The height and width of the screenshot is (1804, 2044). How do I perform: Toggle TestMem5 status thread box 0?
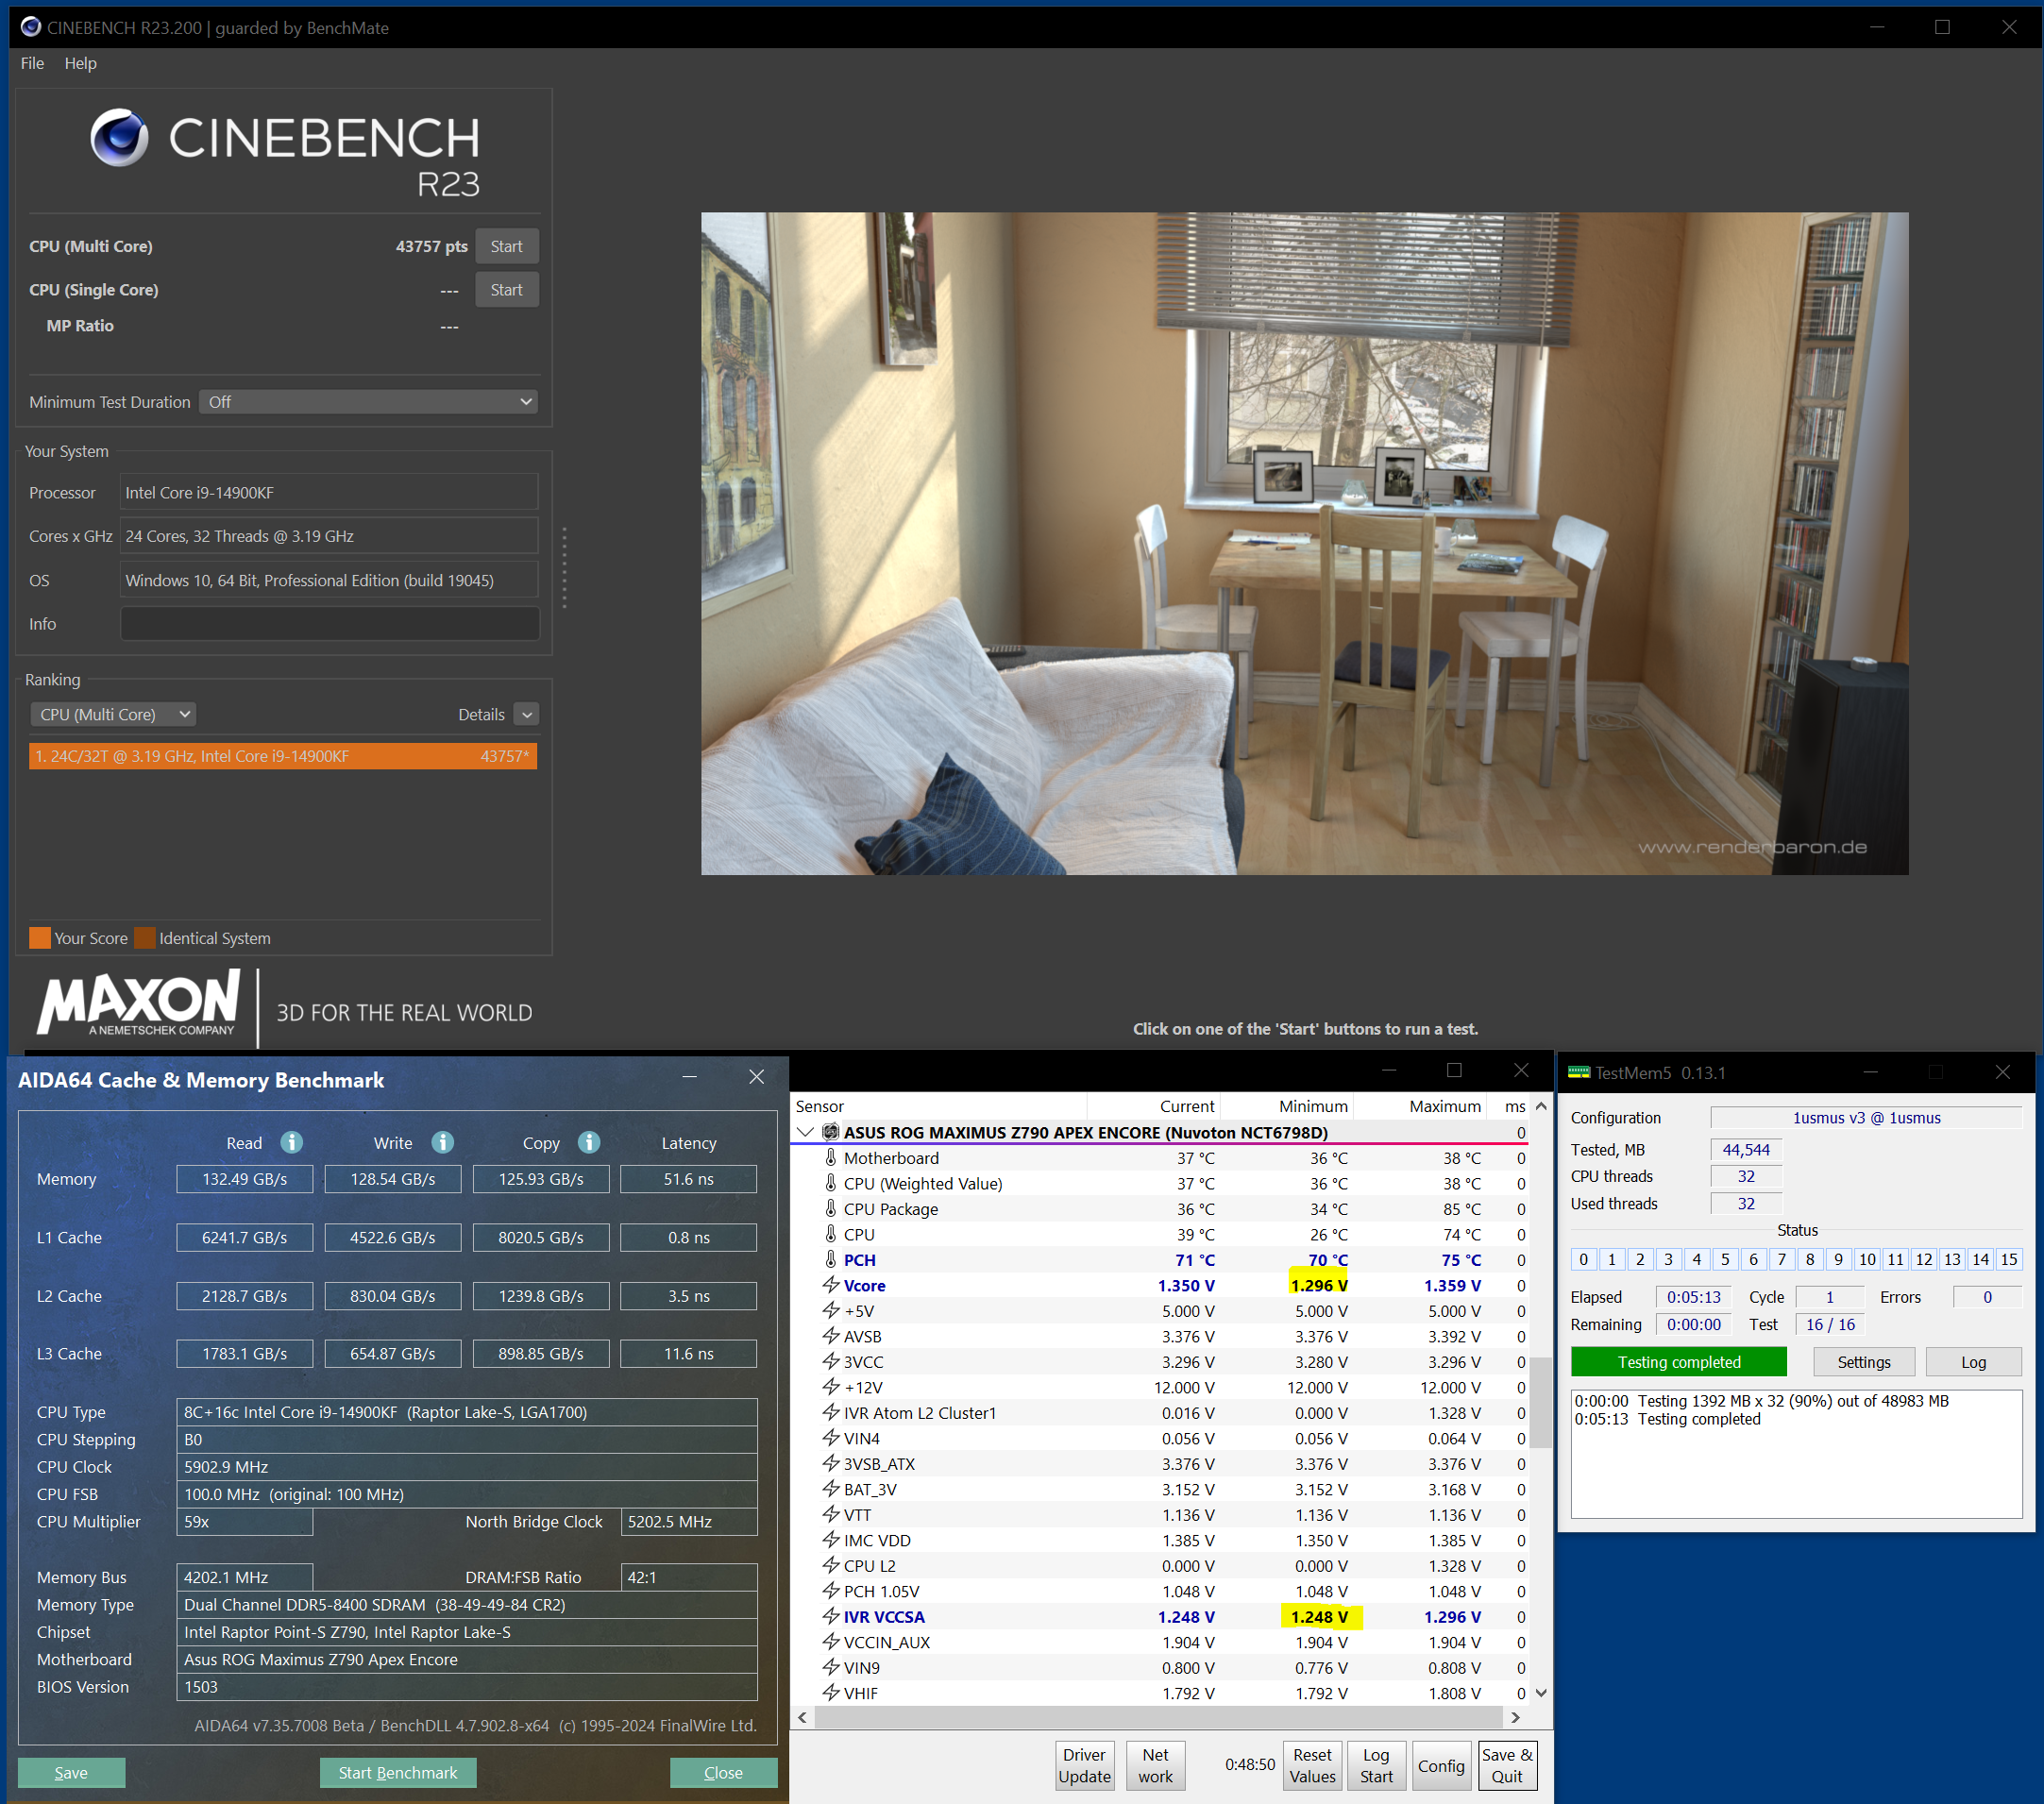point(1583,1259)
